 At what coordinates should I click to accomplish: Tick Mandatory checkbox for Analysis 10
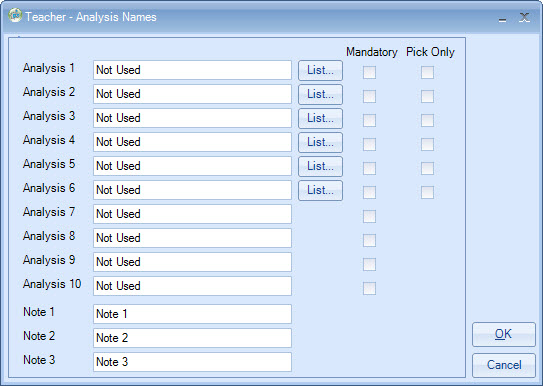pos(369,288)
